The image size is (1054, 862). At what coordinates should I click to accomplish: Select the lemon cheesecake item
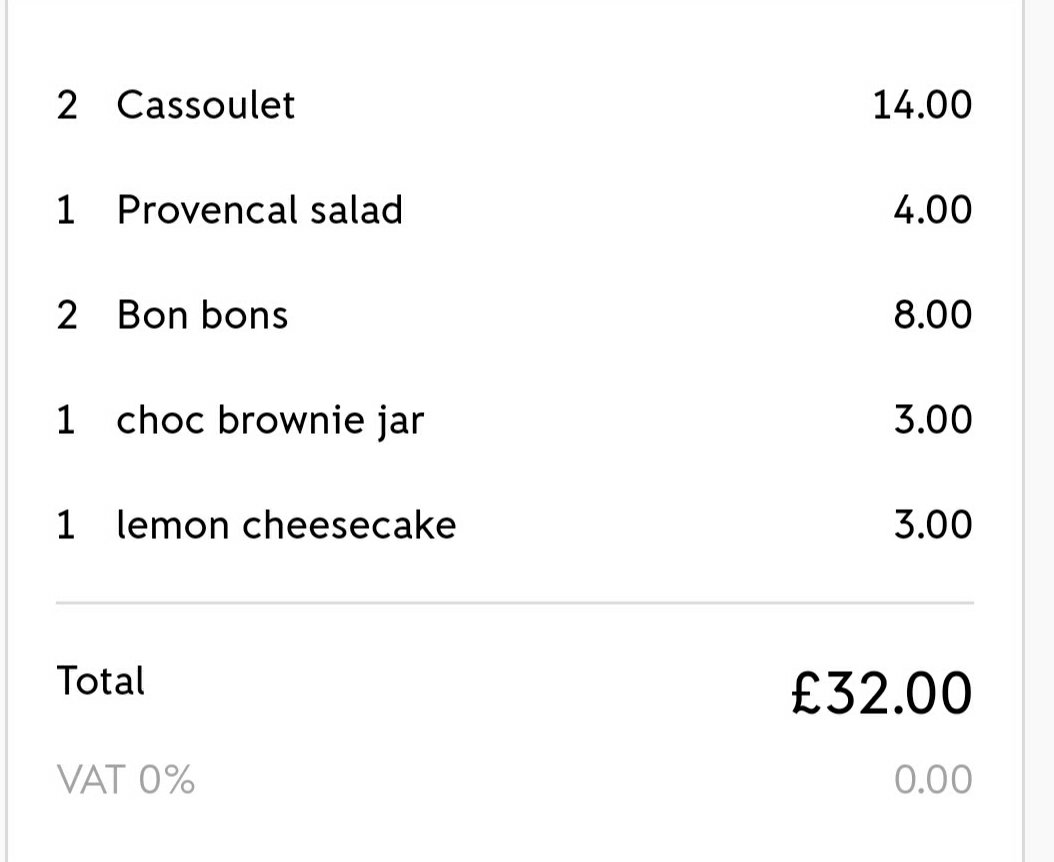click(x=286, y=525)
